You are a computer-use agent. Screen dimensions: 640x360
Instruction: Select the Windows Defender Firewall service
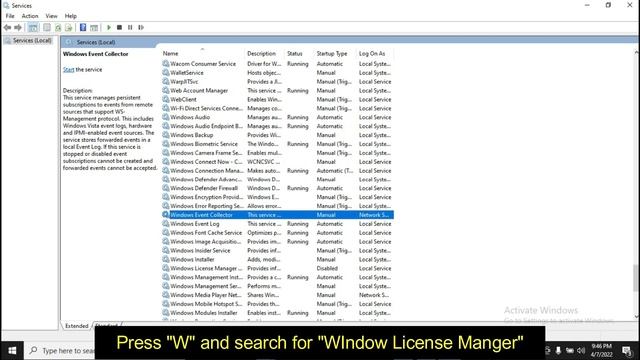(x=278, y=188)
